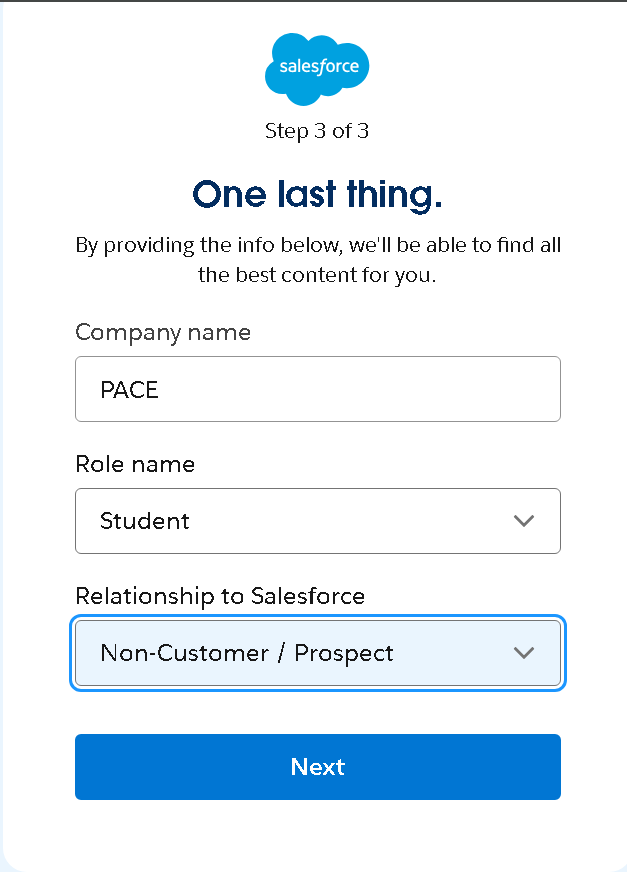627x872 pixels.
Task: Click the PACE text in Company field
Action: [x=128, y=389]
